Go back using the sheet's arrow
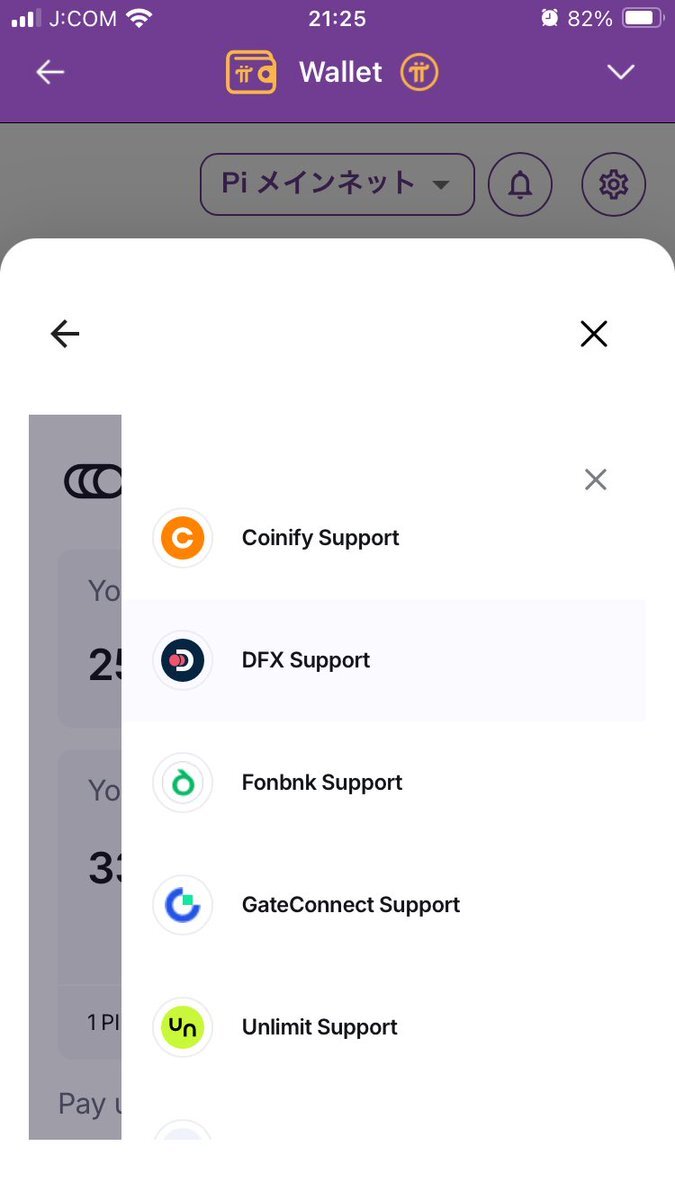 pyautogui.click(x=65, y=334)
